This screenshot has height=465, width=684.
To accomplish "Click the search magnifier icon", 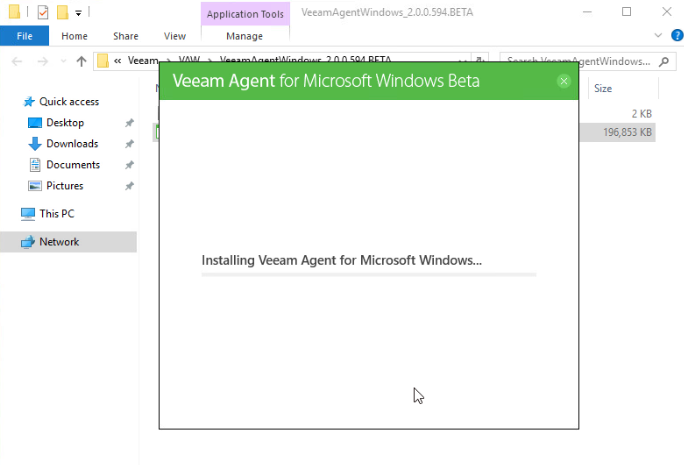I will coord(664,62).
